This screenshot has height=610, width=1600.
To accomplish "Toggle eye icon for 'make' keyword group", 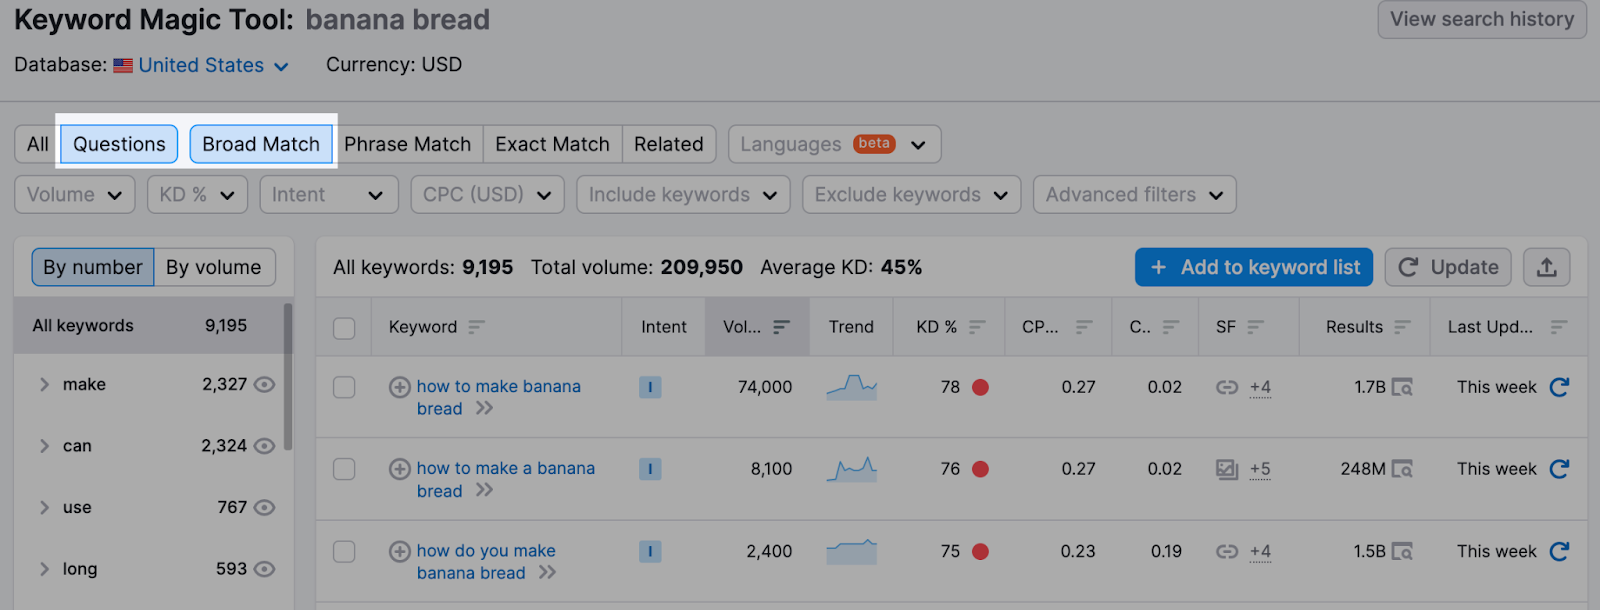I will (x=265, y=385).
